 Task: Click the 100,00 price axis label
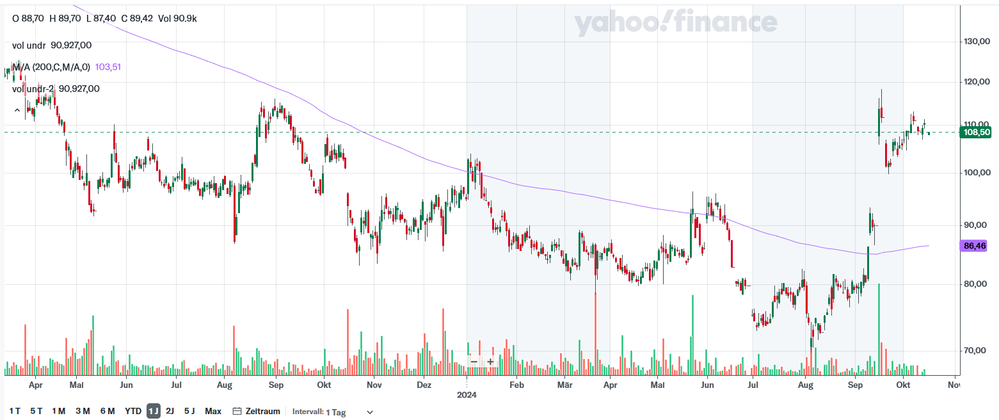[x=977, y=172]
